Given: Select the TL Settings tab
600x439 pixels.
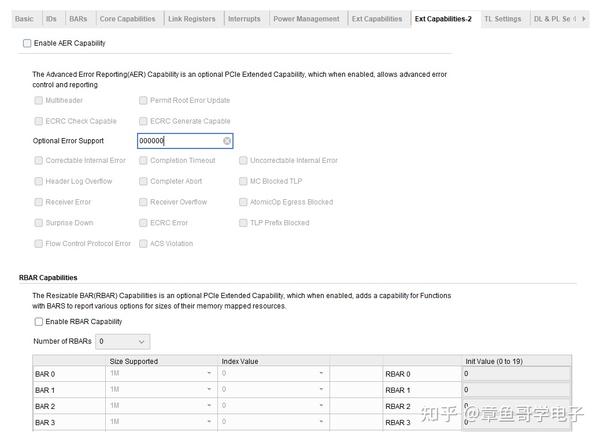Looking at the screenshot, I should [503, 19].
